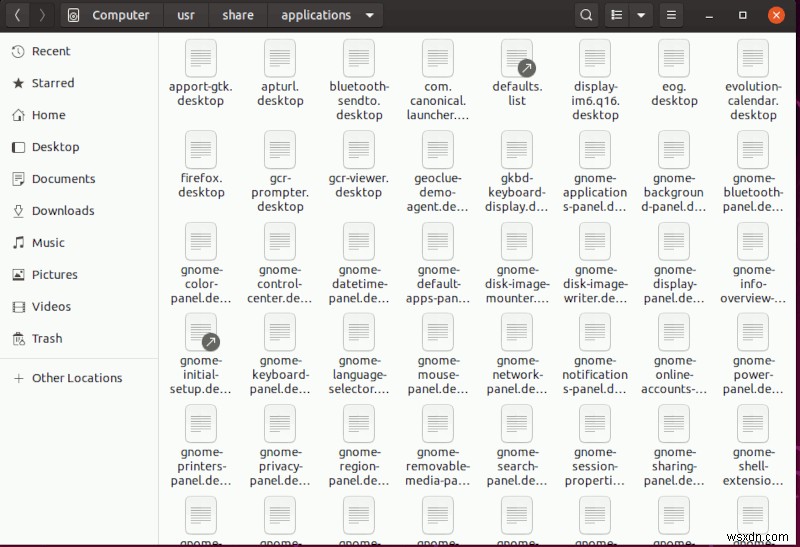Click the share path segment

pyautogui.click(x=238, y=15)
